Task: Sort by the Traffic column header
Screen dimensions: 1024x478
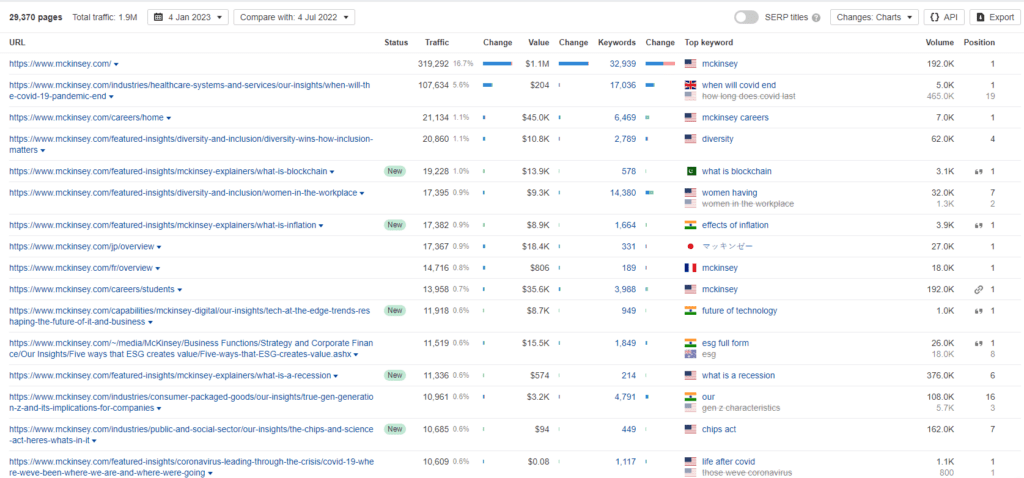Action: (437, 42)
